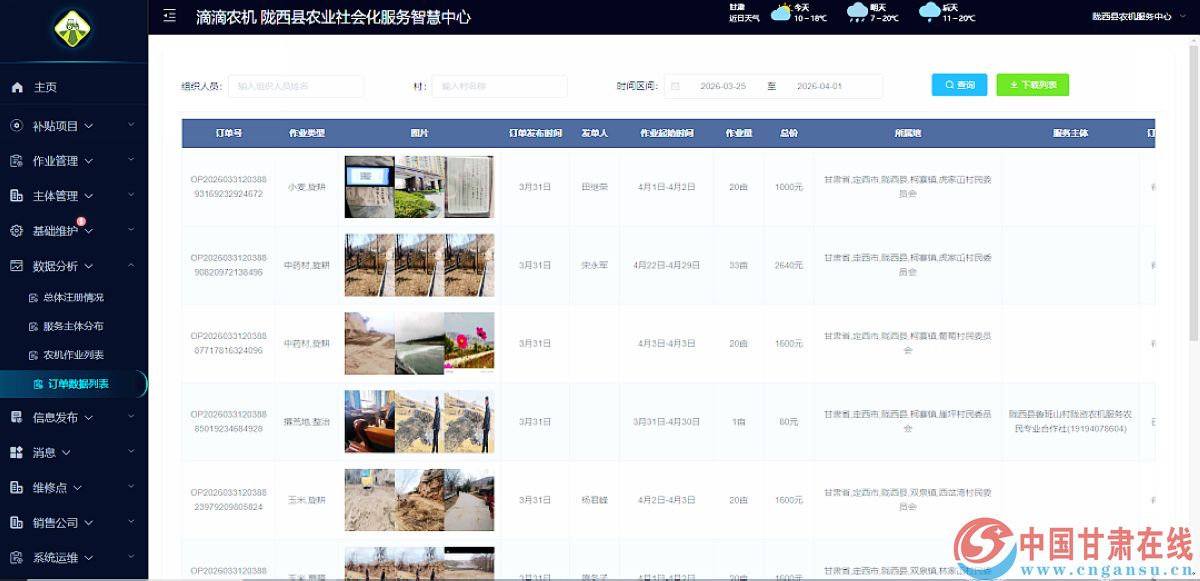Click the 主页 home icon
Image resolution: width=1200 pixels, height=581 pixels.
pyautogui.click(x=17, y=88)
